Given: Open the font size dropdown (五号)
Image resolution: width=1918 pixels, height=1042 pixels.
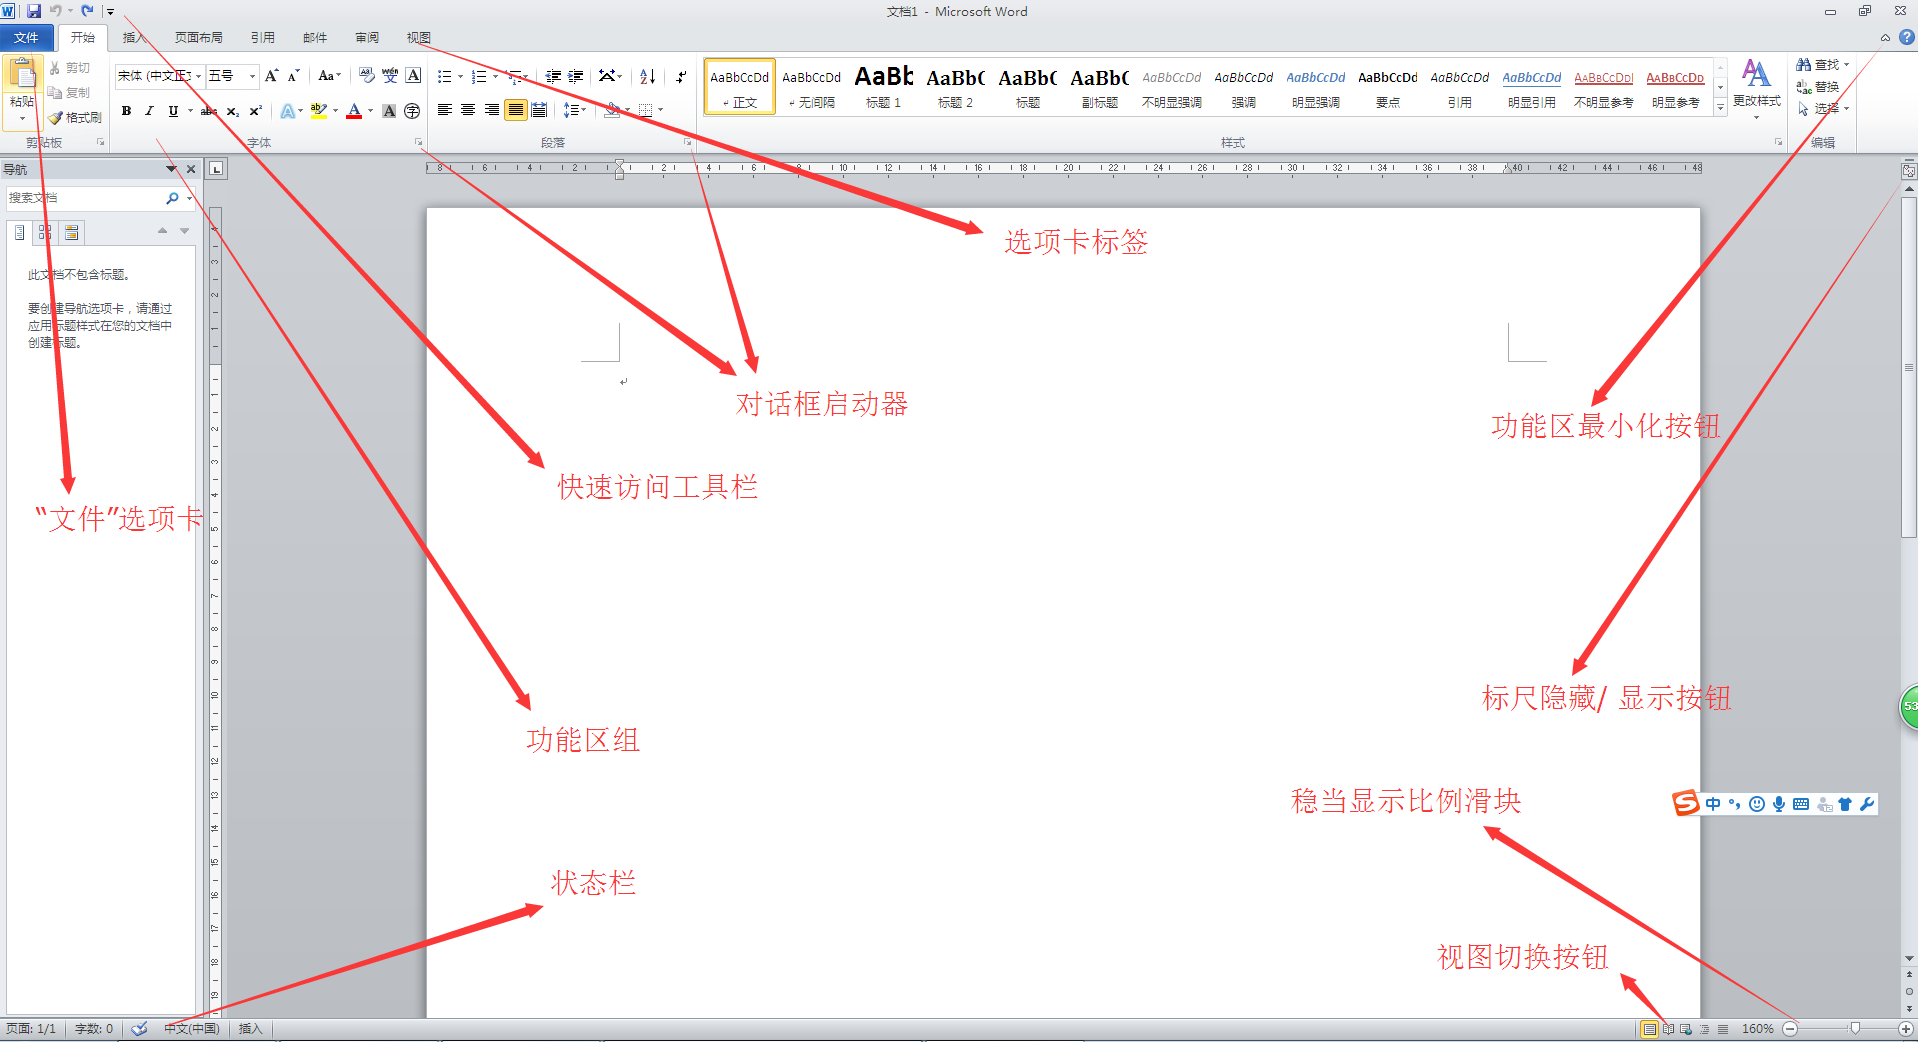Looking at the screenshot, I should pyautogui.click(x=252, y=76).
